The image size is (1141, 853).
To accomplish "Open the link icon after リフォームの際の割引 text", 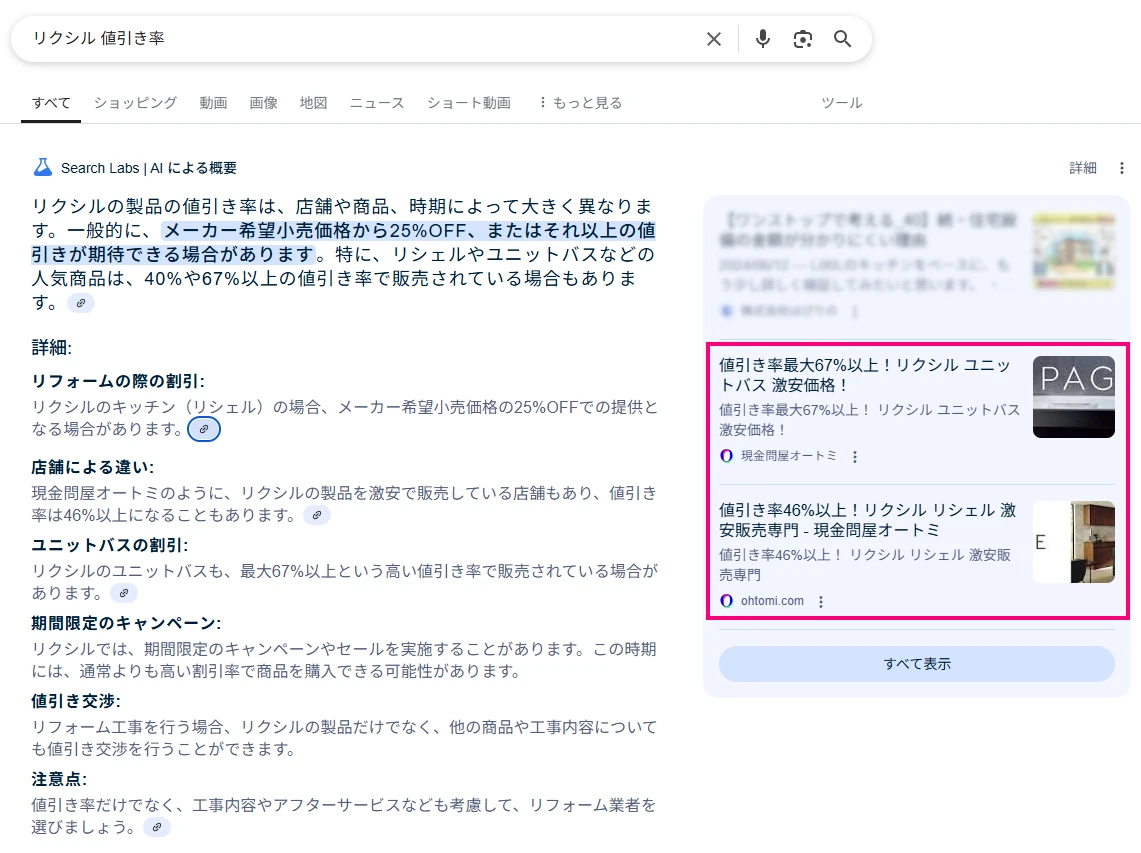I will 204,429.
